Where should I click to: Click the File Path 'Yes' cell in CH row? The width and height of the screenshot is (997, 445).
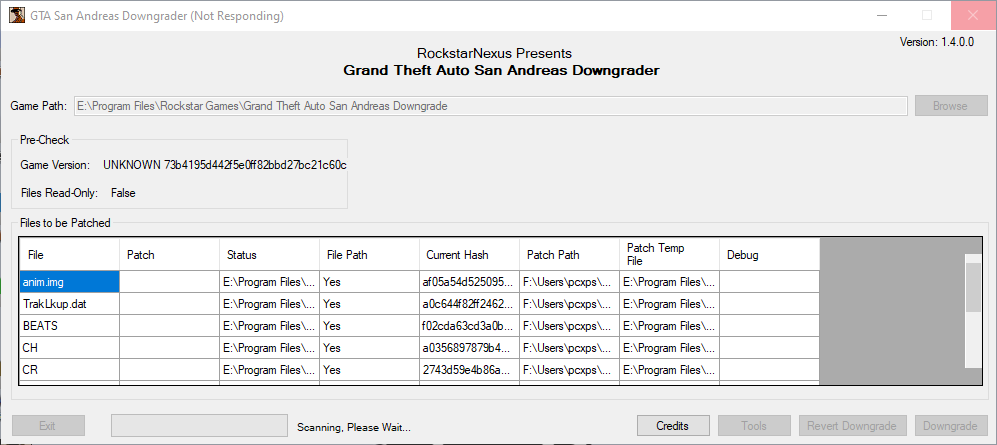[x=369, y=348]
